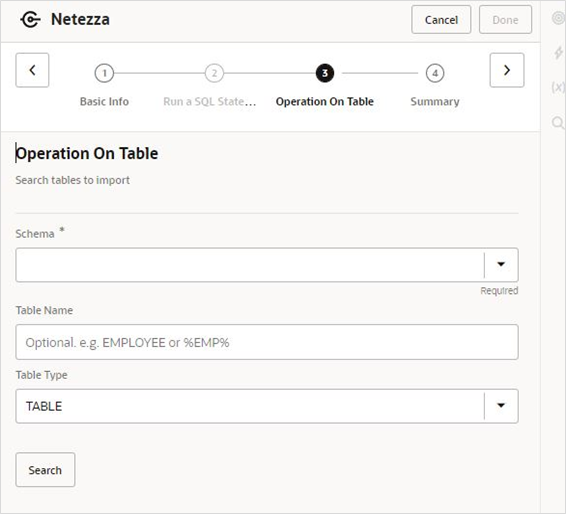Click the 'Required' hint text
This screenshot has height=514, width=566.
click(499, 291)
